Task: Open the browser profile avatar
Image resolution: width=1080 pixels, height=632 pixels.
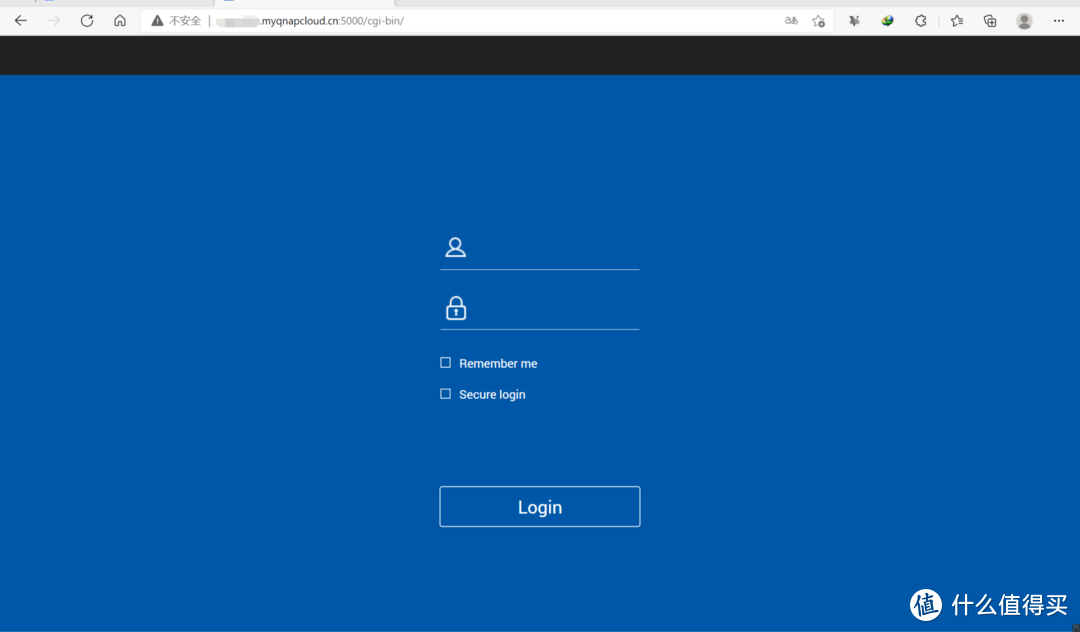Action: point(1024,21)
